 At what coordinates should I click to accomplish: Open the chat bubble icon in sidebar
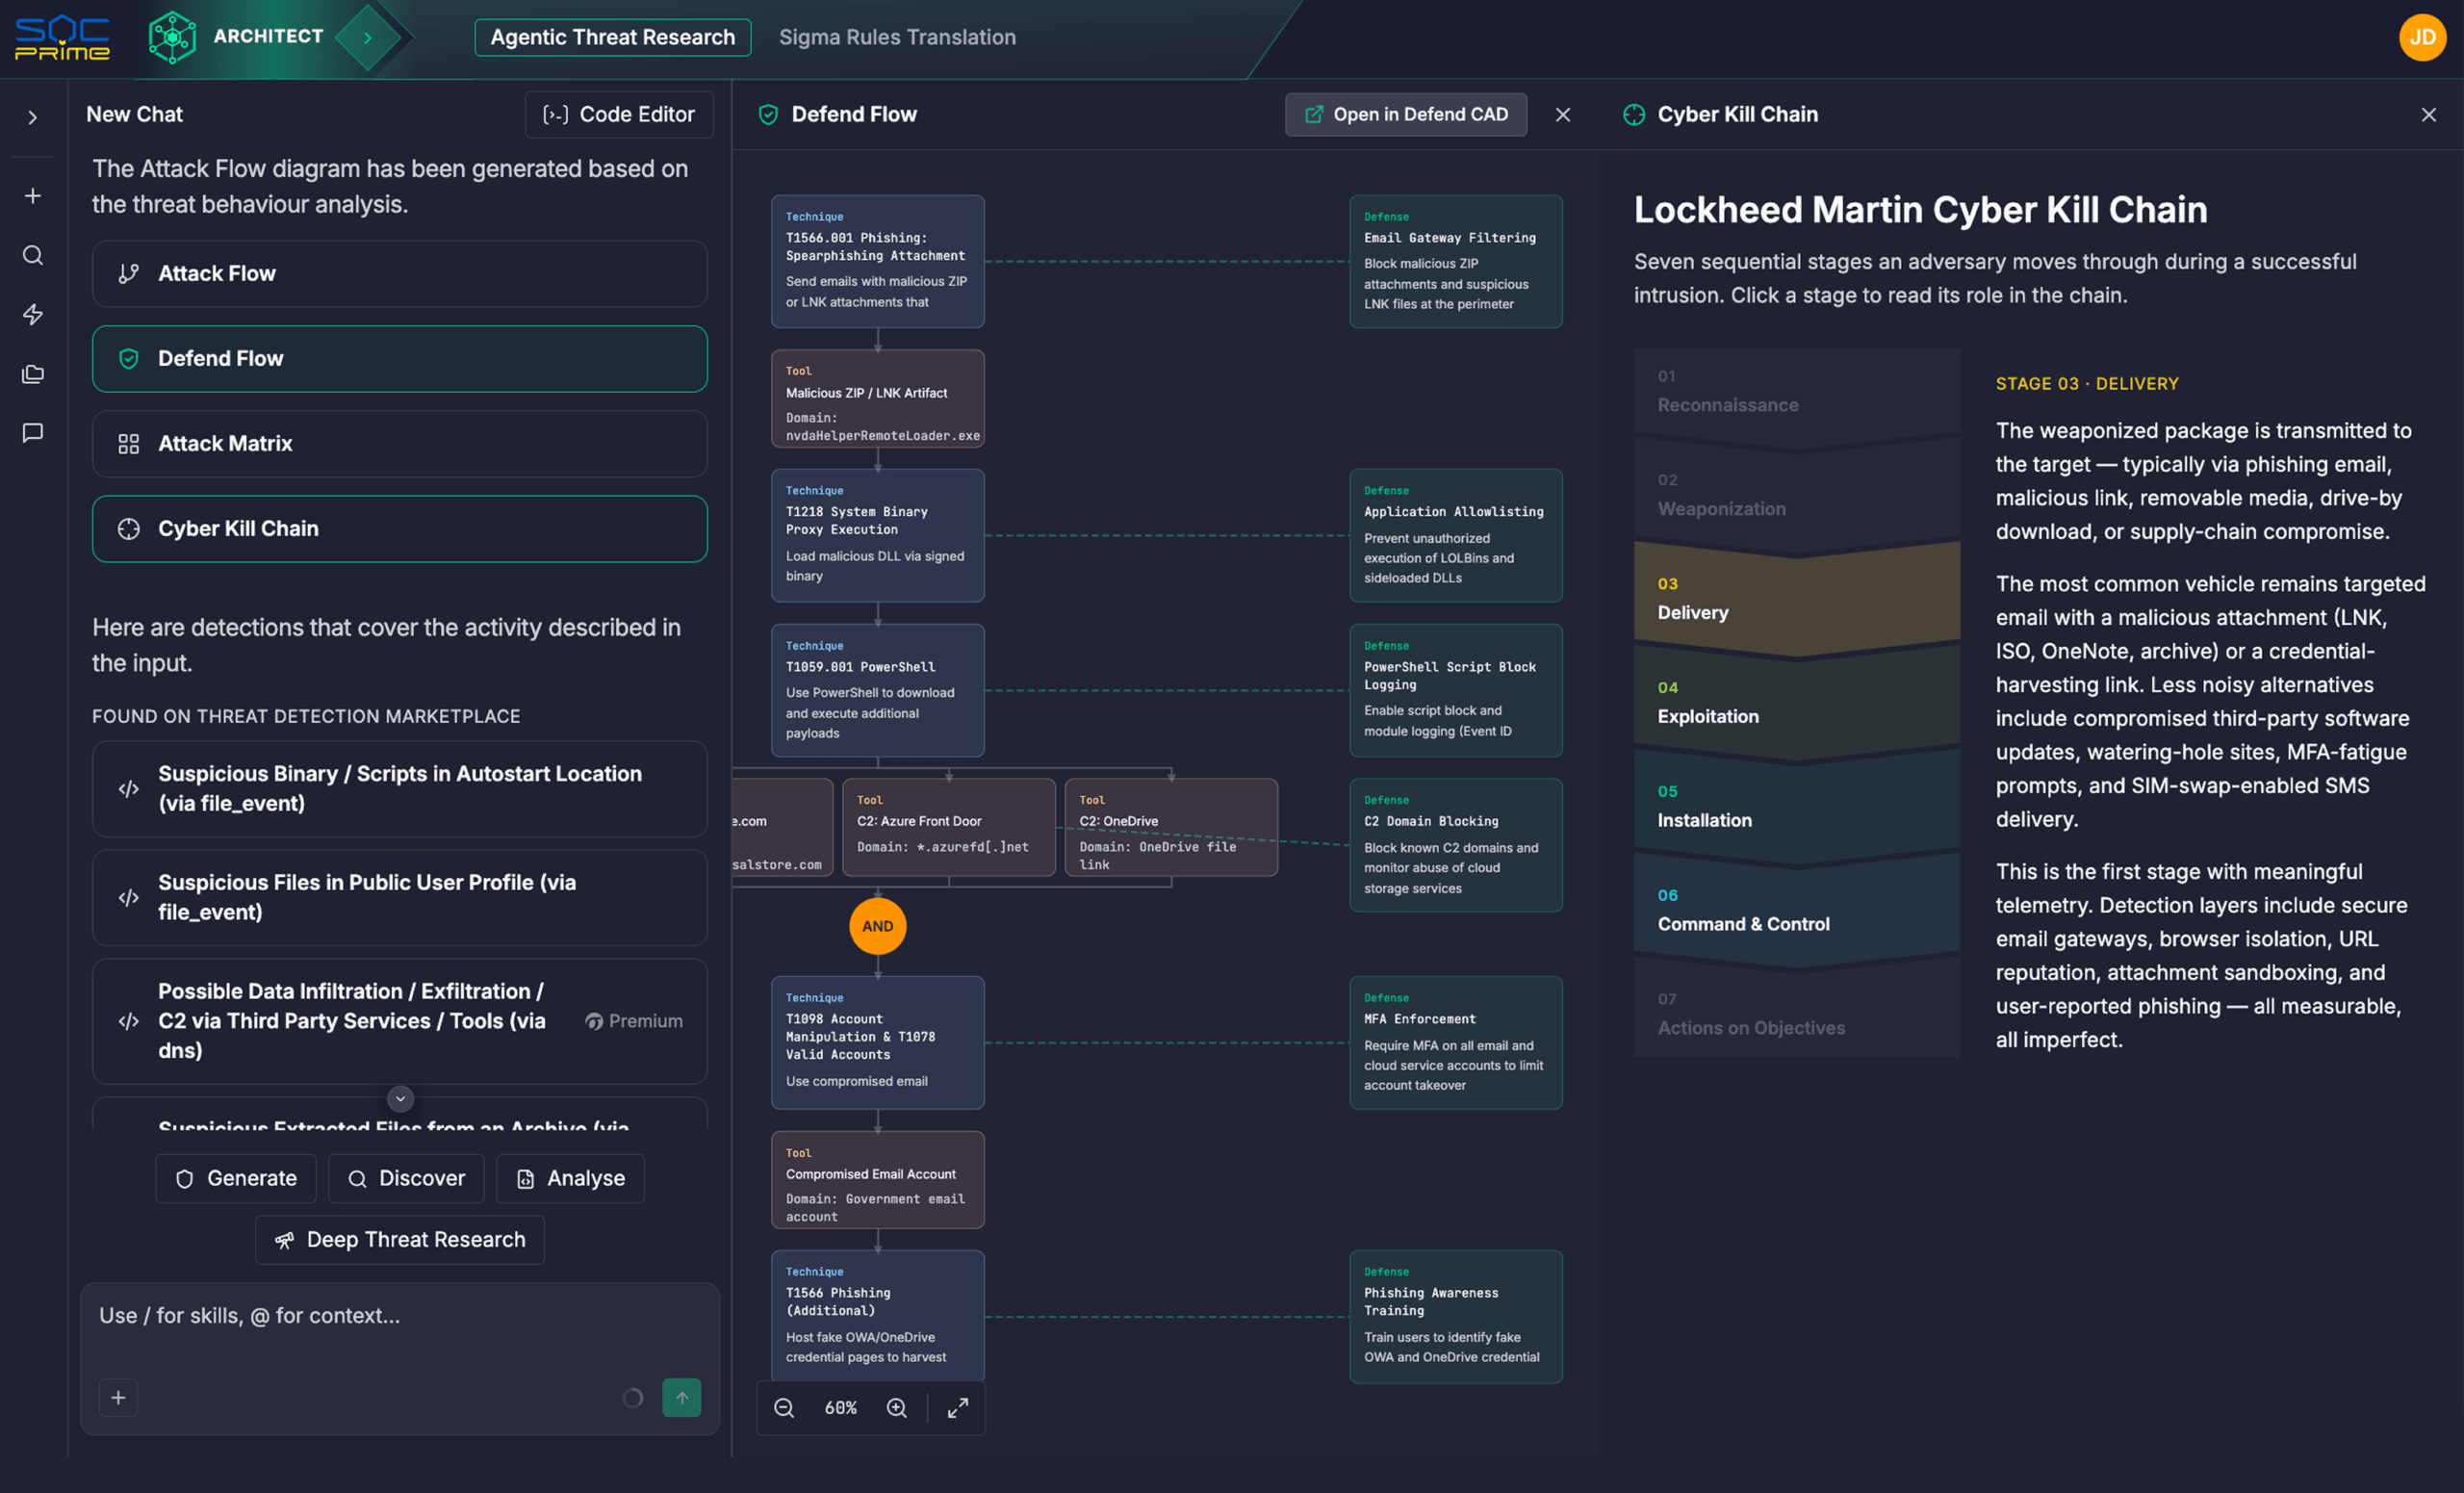pos(33,433)
